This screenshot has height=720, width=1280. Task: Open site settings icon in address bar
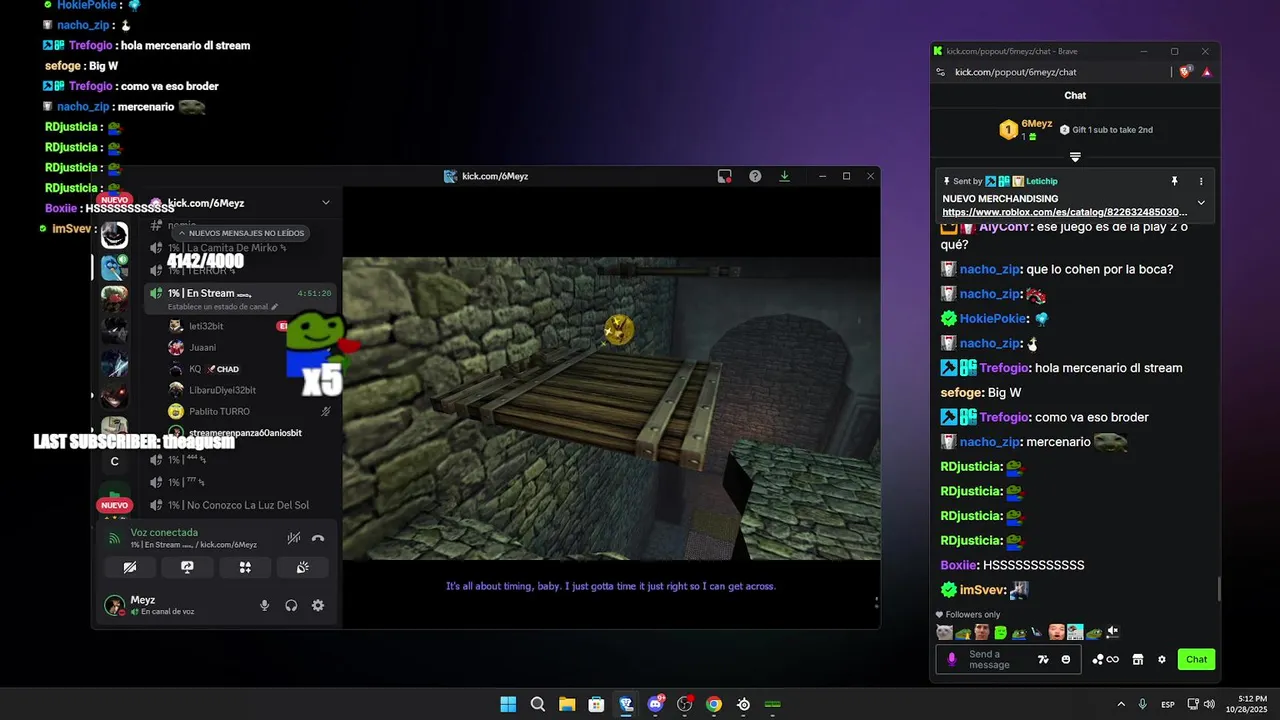(941, 72)
